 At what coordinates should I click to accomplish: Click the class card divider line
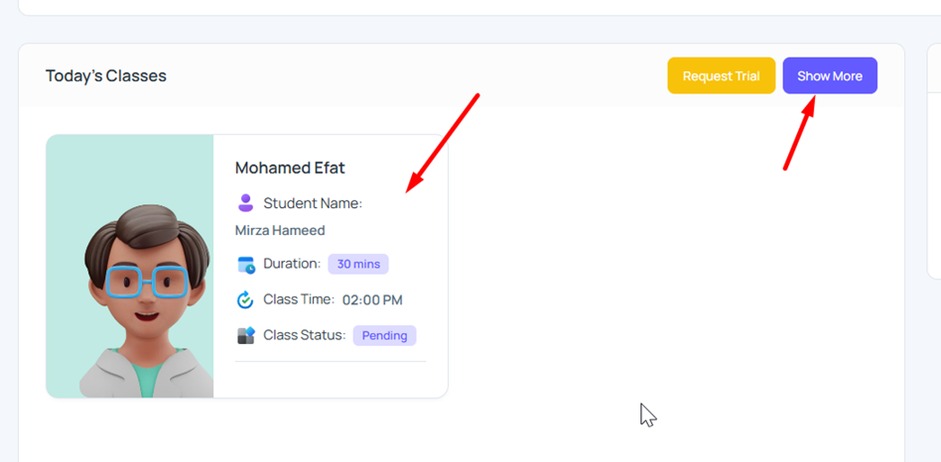click(330, 361)
